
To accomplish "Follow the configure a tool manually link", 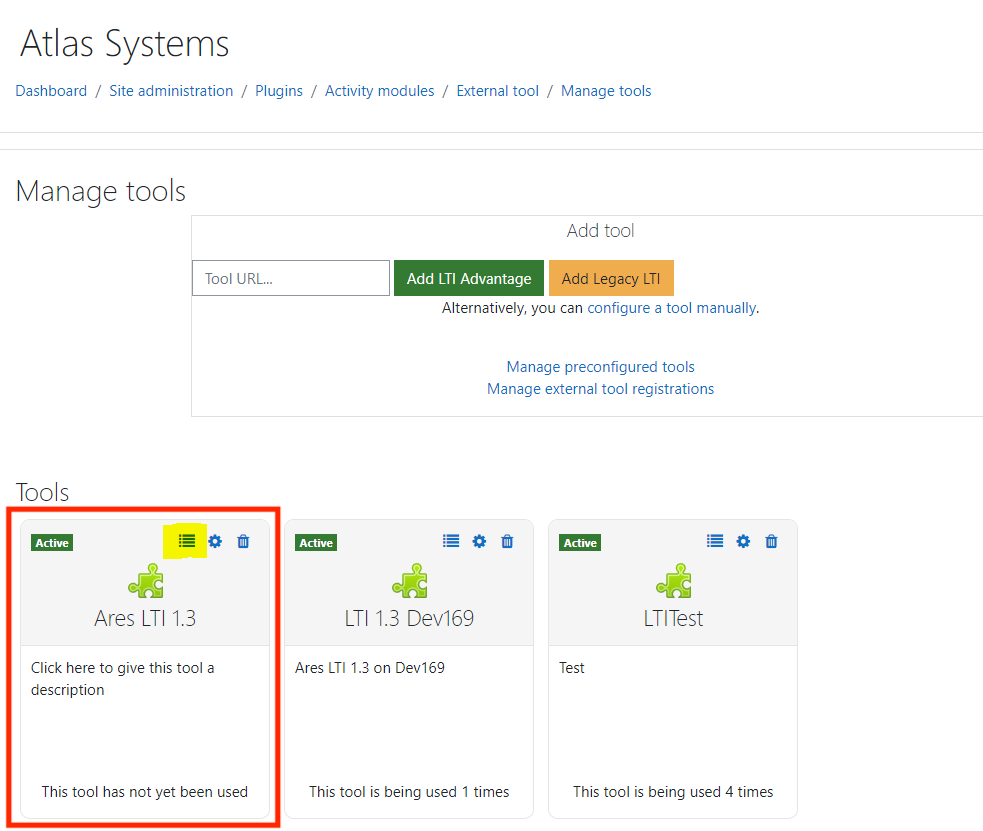I will click(x=671, y=308).
